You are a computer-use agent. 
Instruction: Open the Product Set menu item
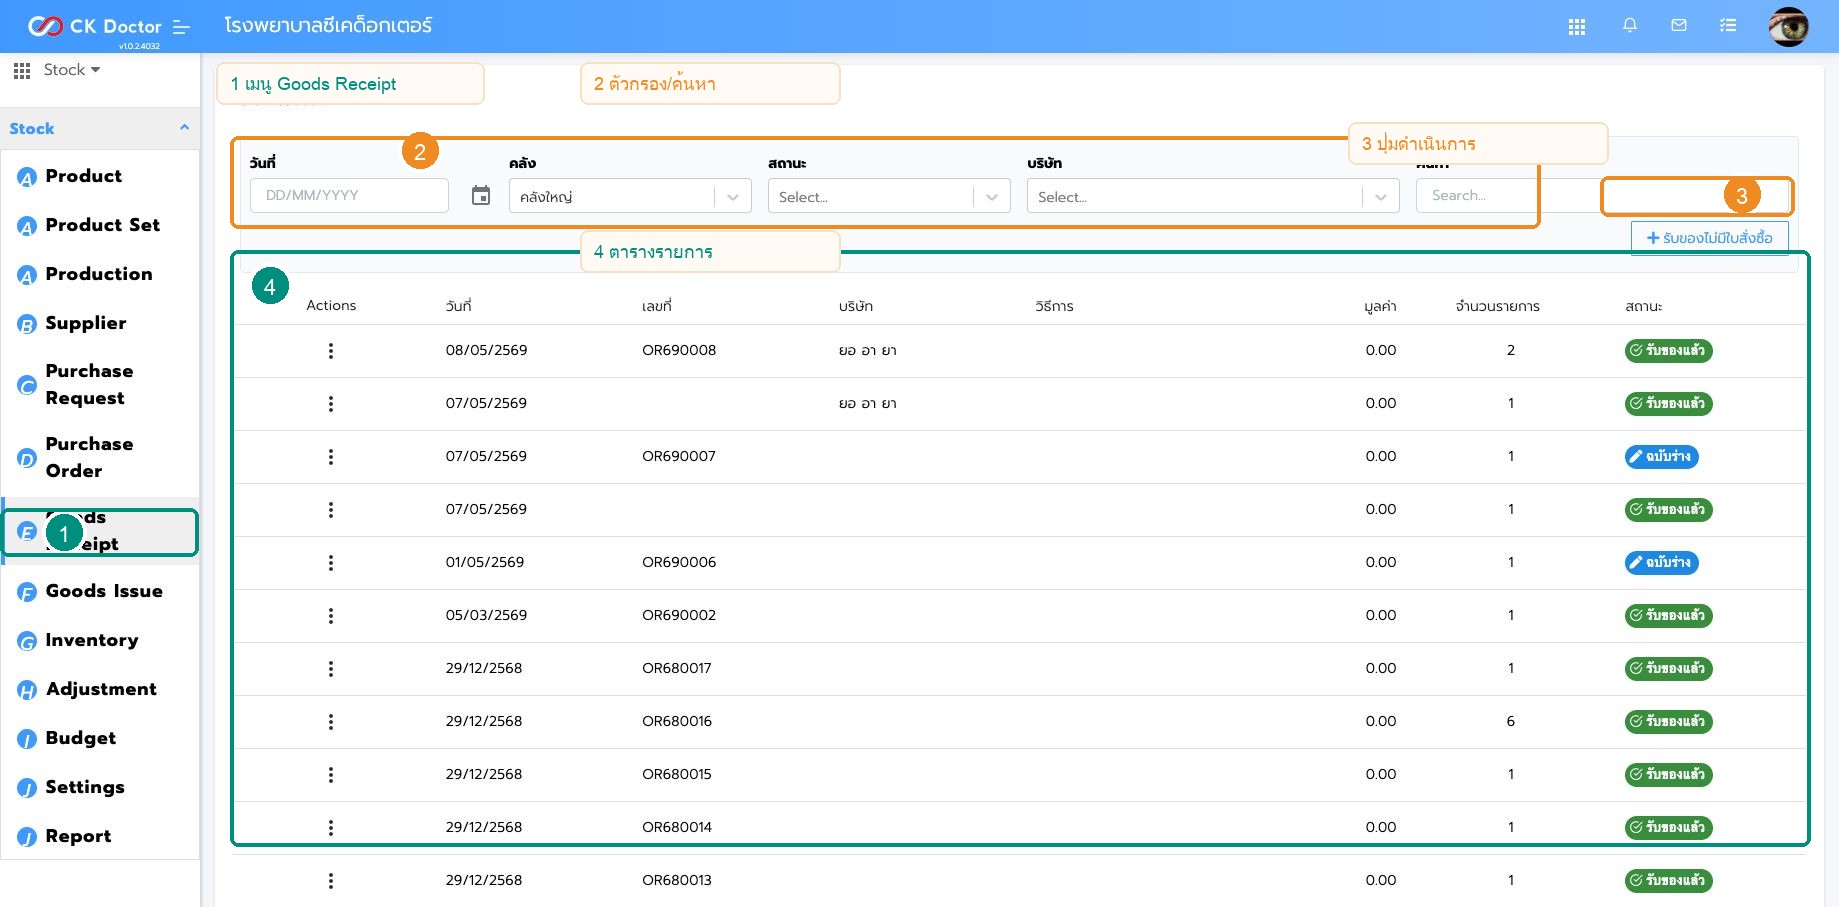(x=102, y=225)
